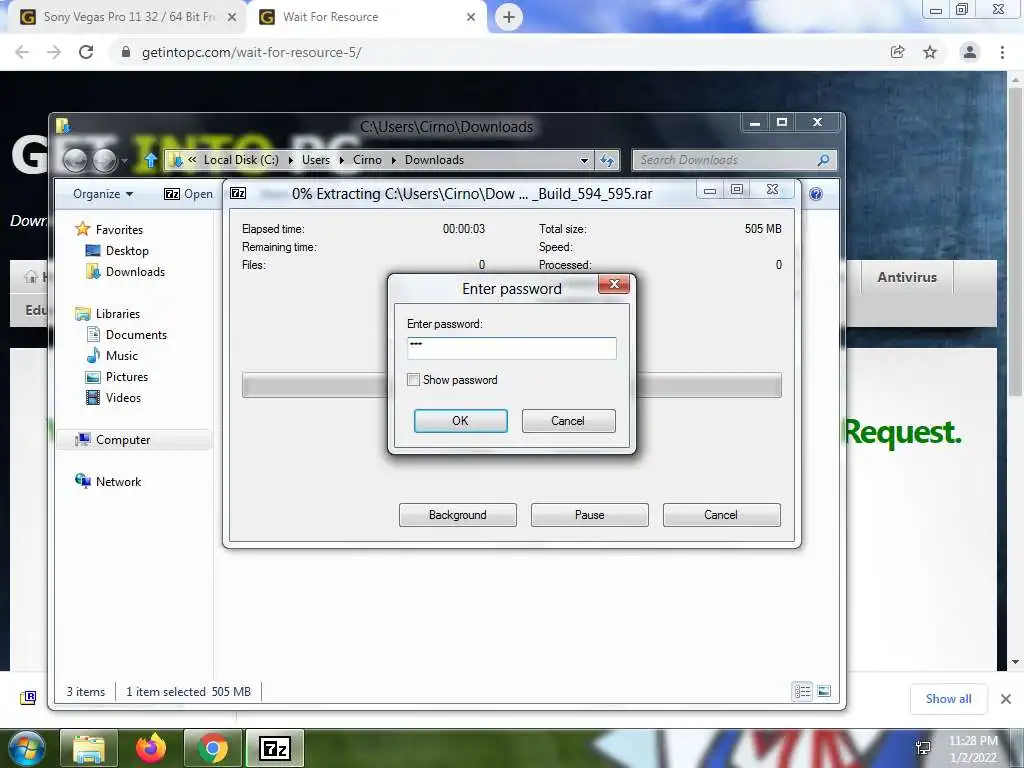Click Explorer address bar refresh icon
Viewport: 1024px width, 768px height.
click(607, 160)
